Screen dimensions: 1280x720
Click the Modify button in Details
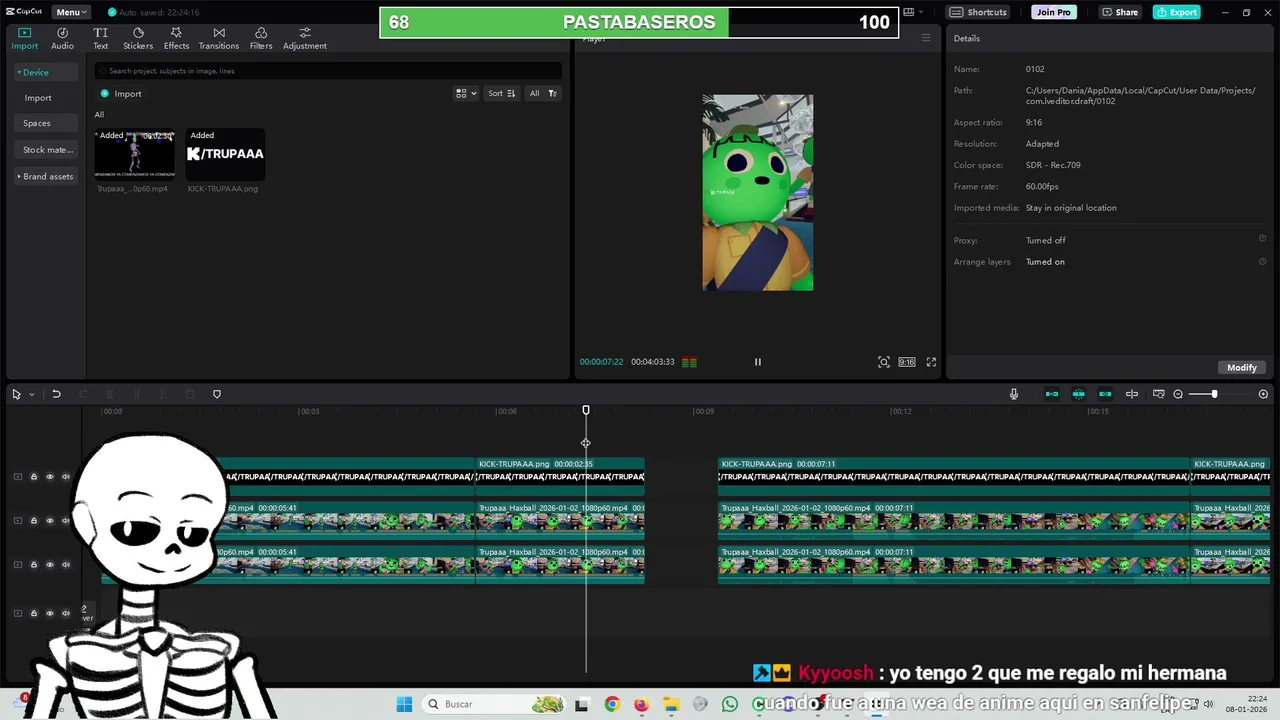(1241, 367)
